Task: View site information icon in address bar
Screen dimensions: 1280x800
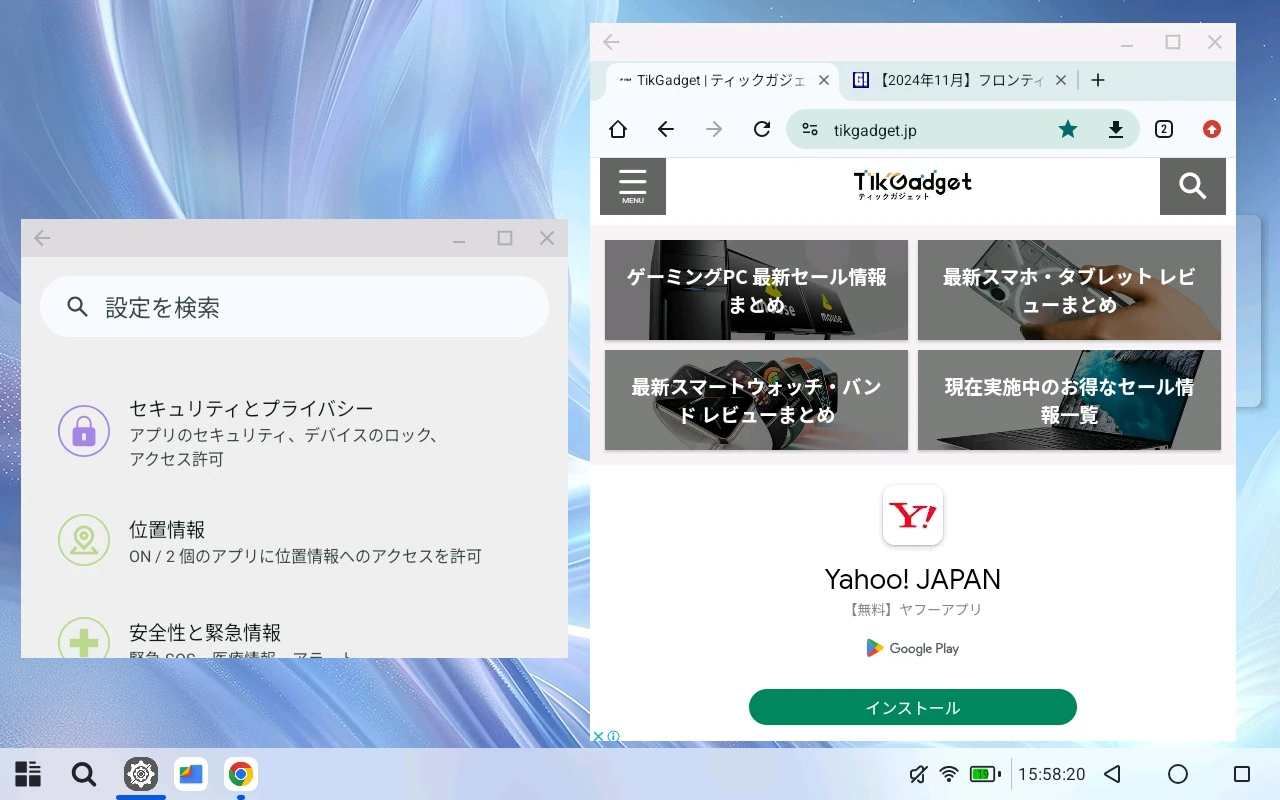Action: click(810, 129)
